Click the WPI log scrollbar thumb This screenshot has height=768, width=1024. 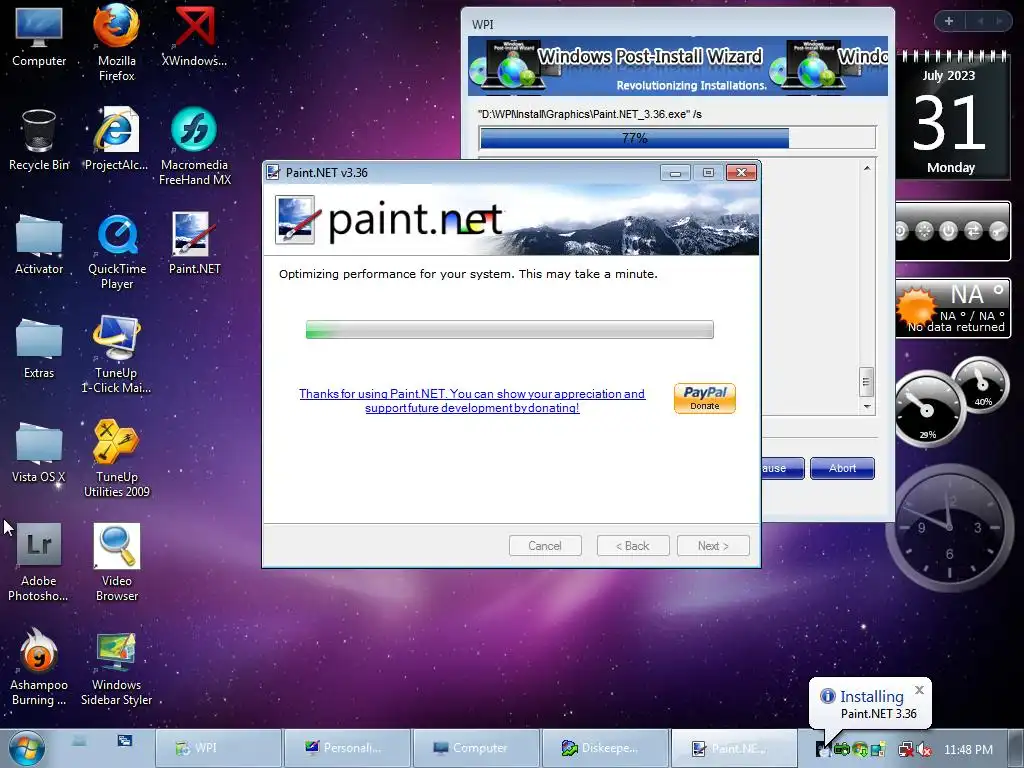[866, 382]
